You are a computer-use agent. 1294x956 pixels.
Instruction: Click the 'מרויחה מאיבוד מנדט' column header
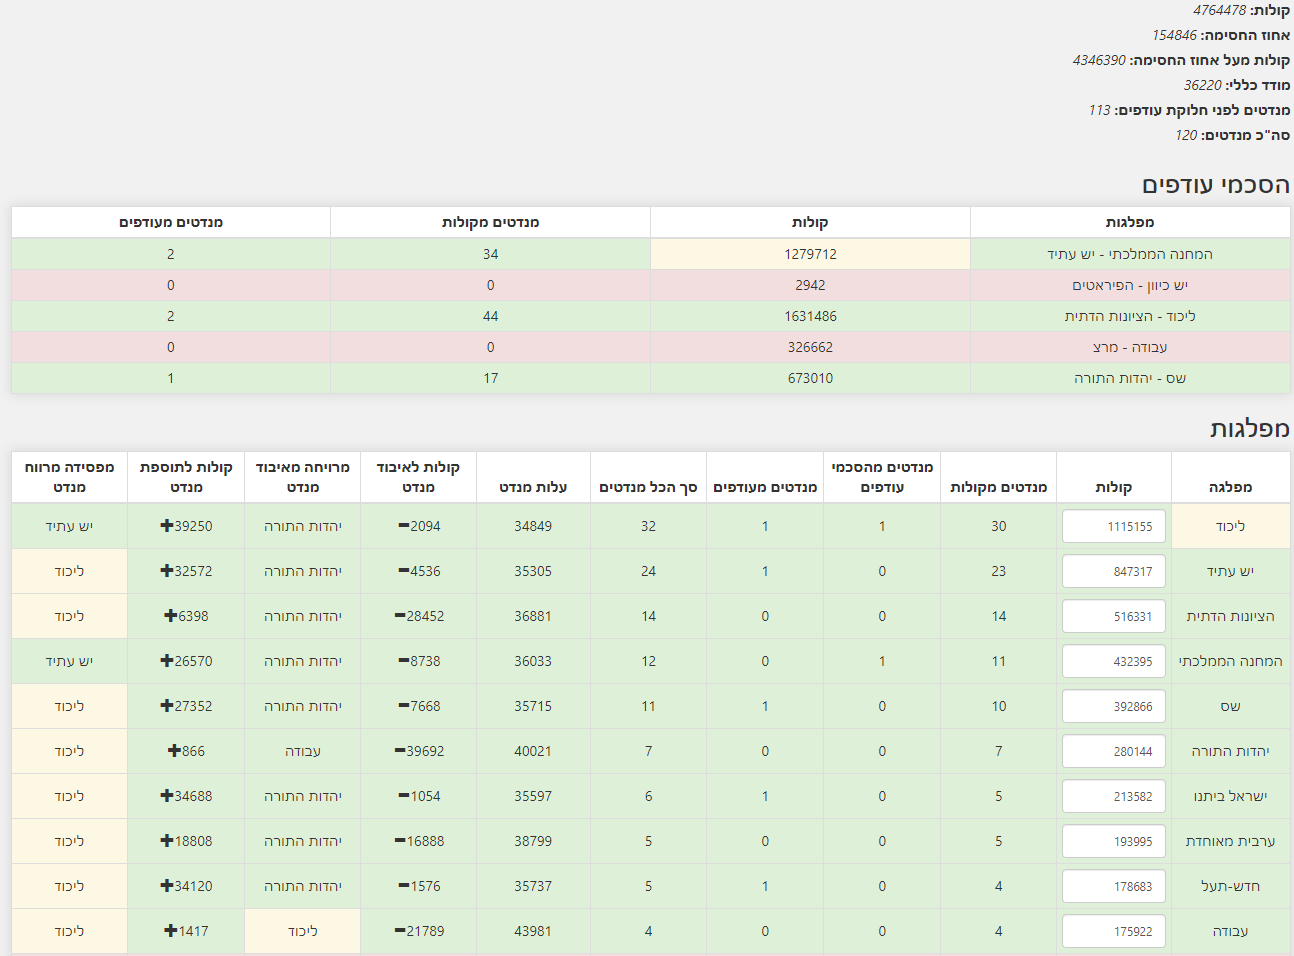(303, 477)
